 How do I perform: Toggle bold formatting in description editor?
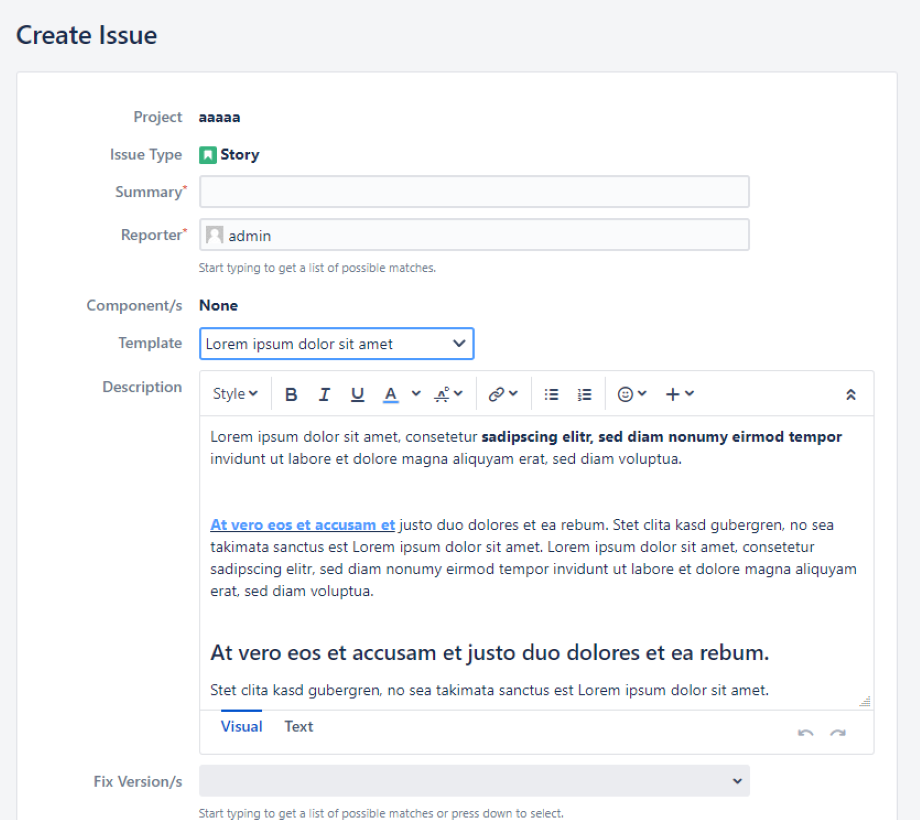pyautogui.click(x=290, y=394)
